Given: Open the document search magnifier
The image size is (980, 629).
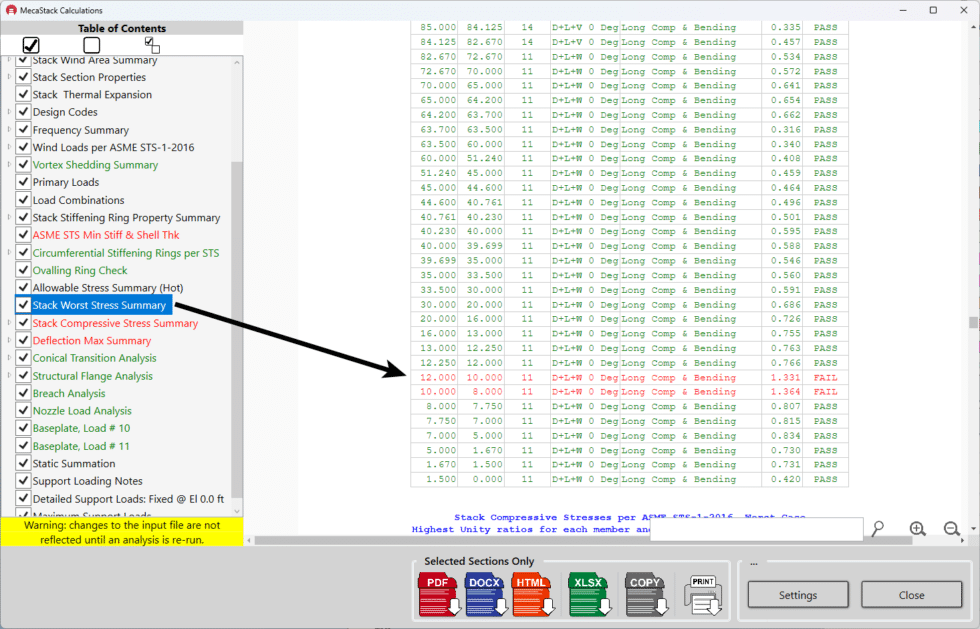Looking at the screenshot, I should tap(878, 528).
